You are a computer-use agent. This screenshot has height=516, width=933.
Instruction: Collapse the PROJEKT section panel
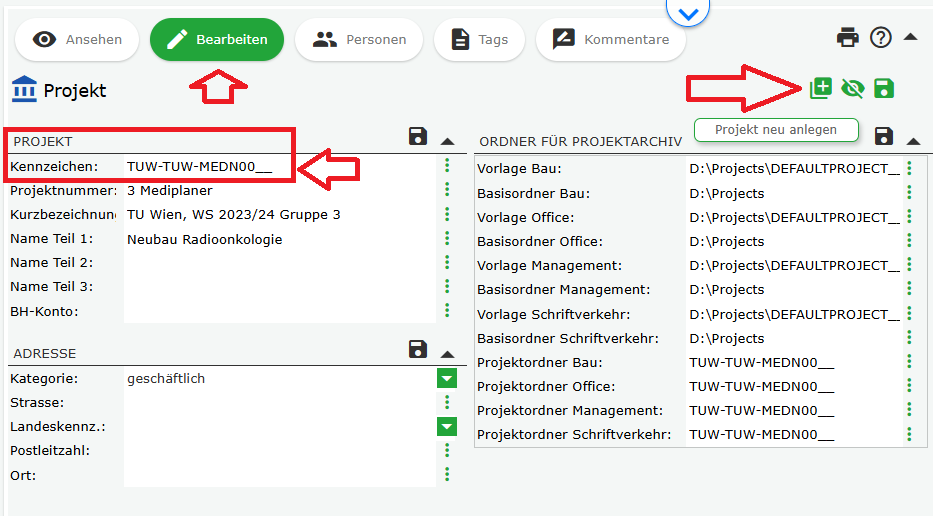click(x=447, y=141)
